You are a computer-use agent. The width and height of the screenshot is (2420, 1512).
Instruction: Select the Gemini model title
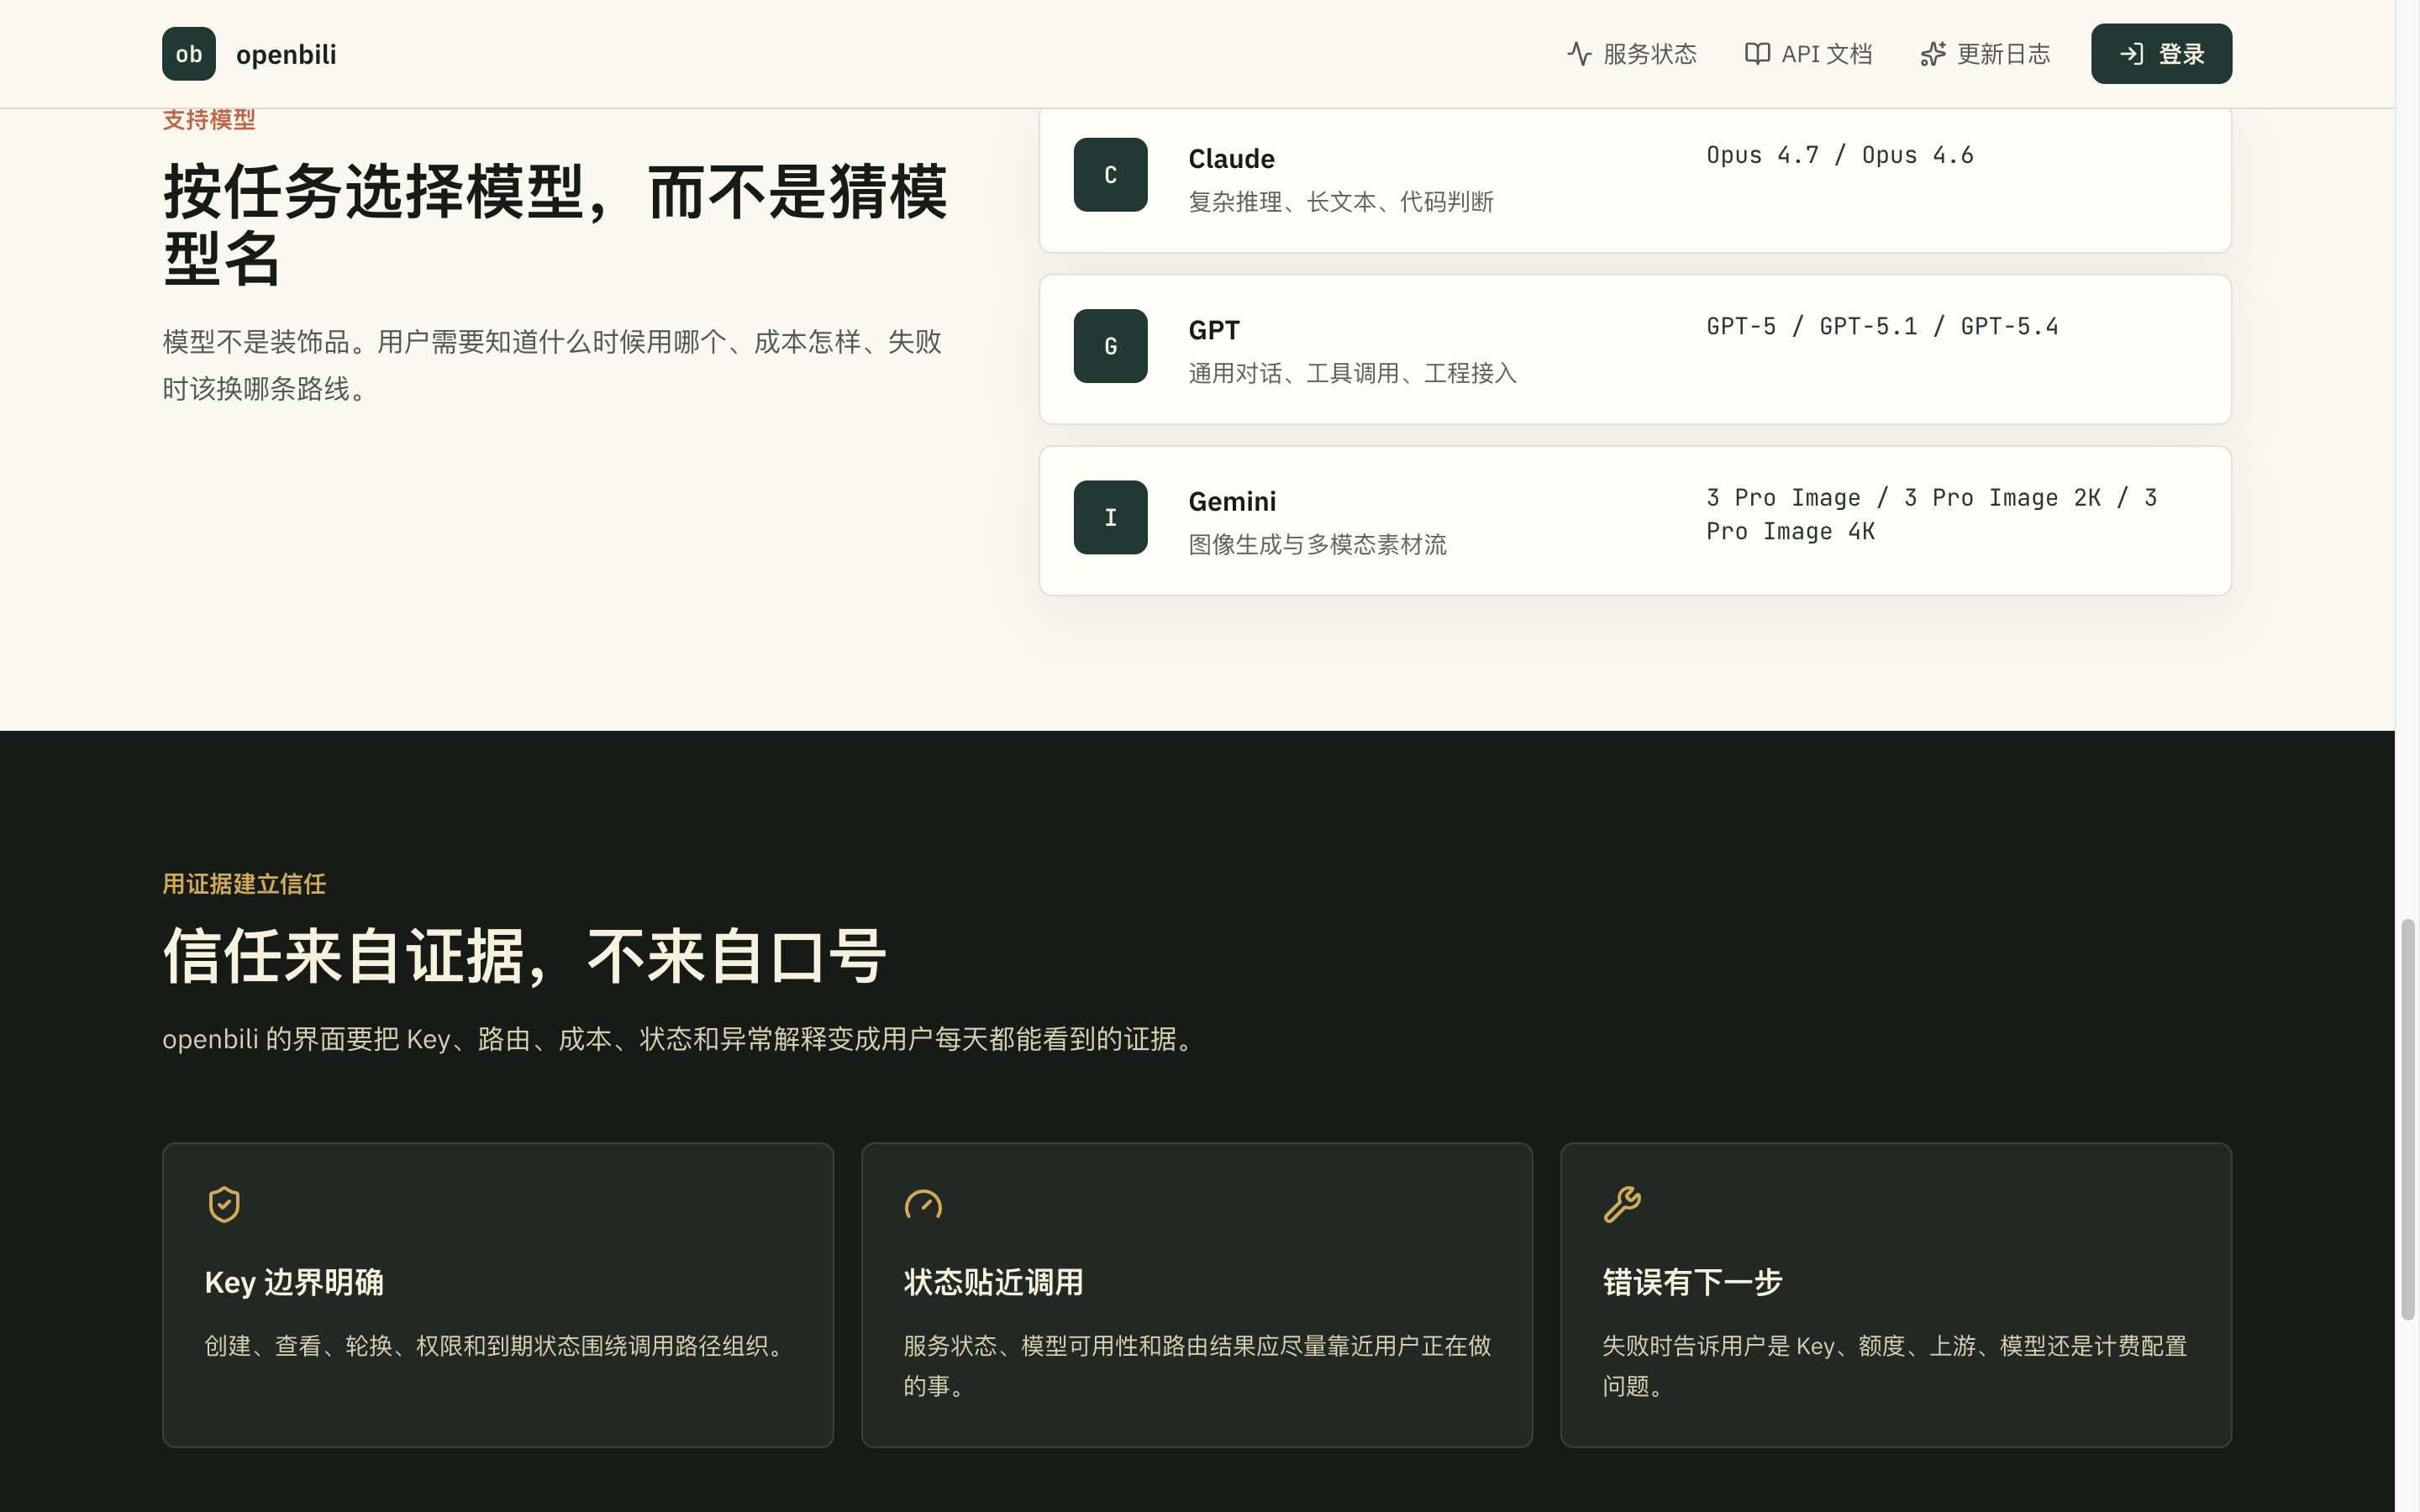1232,501
